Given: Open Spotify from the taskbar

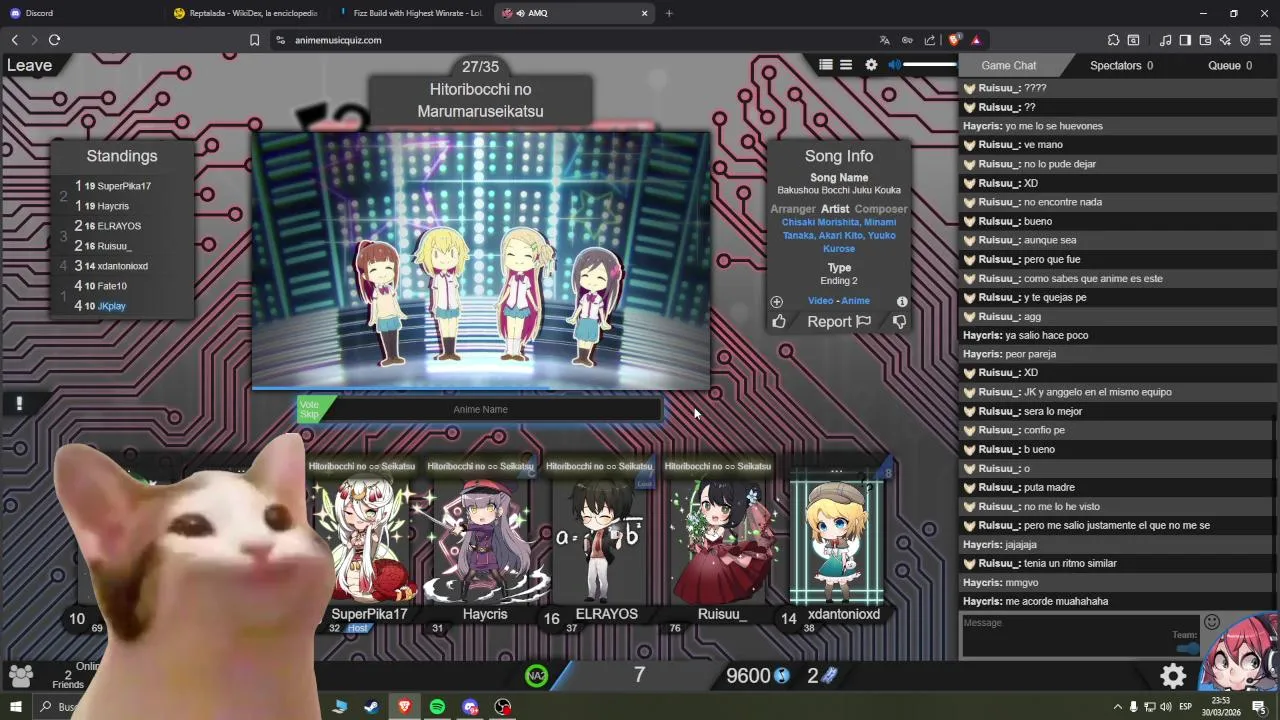Looking at the screenshot, I should point(437,707).
